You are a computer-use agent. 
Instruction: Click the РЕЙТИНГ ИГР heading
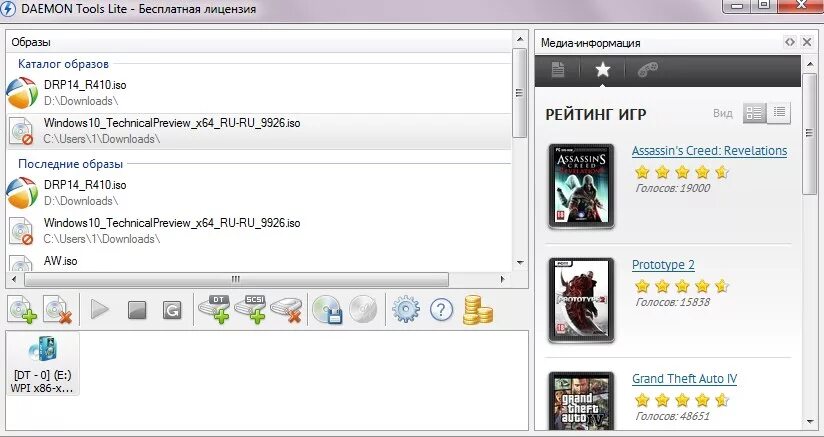coord(596,115)
